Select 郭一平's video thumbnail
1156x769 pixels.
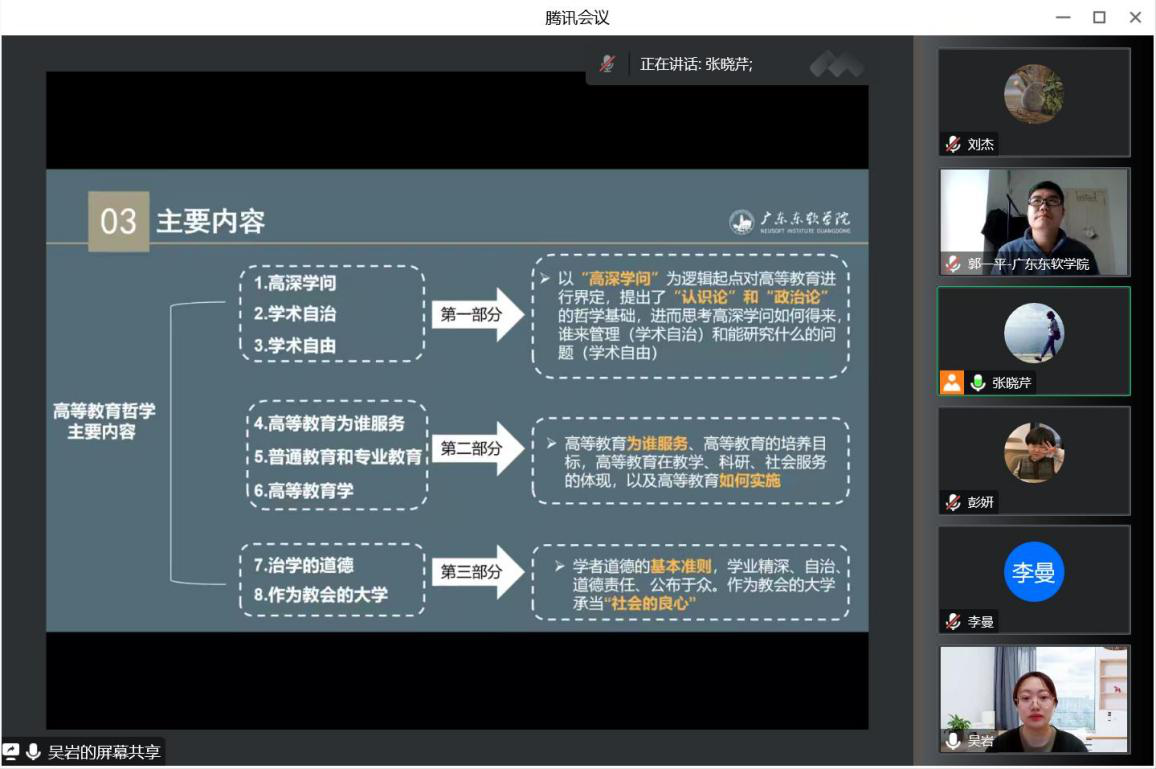click(x=1035, y=220)
